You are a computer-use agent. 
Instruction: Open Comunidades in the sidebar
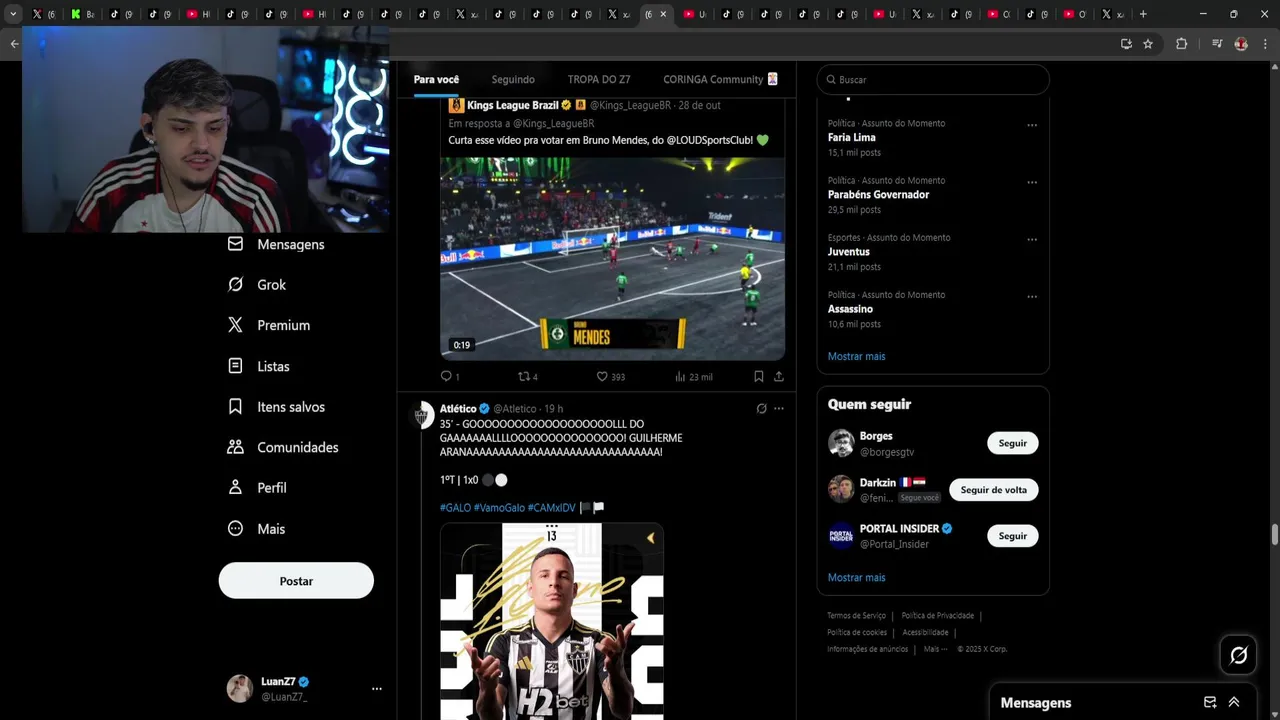[x=283, y=447]
